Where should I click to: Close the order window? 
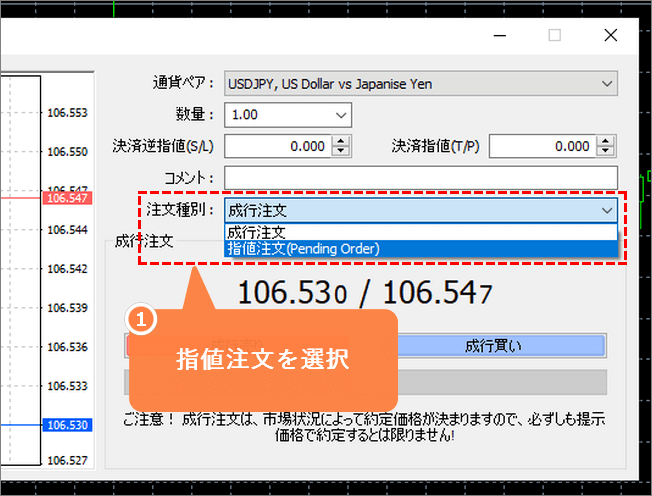(610, 36)
